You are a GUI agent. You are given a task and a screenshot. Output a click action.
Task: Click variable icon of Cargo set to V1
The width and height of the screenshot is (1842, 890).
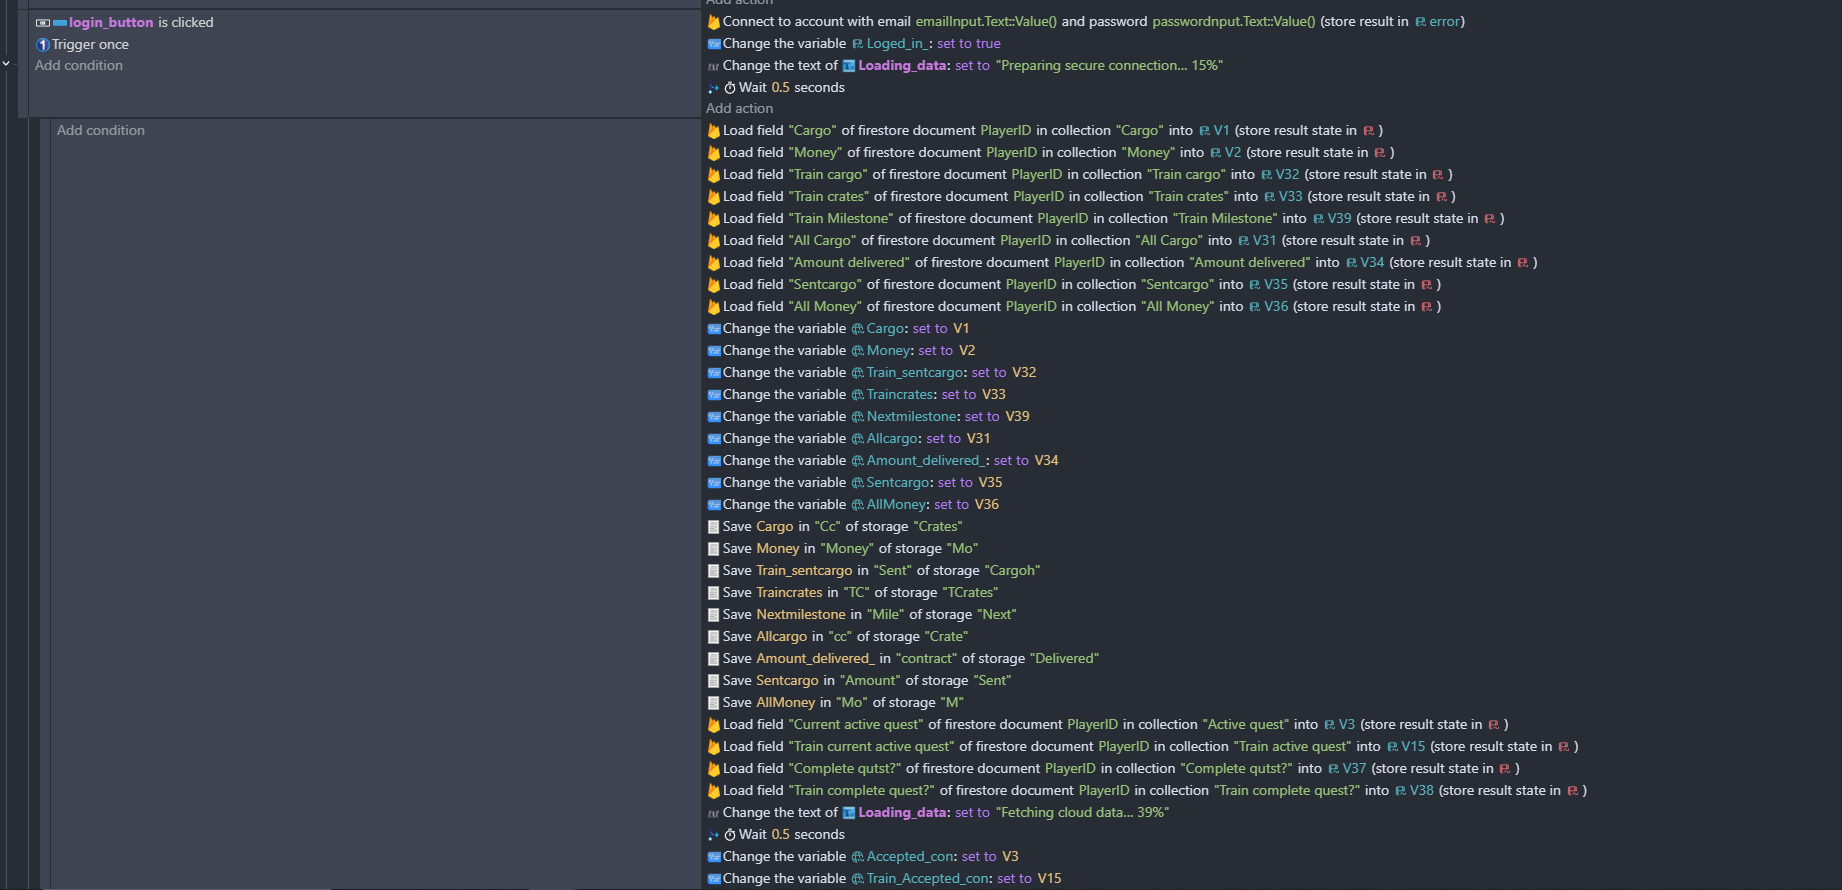pyautogui.click(x=714, y=328)
